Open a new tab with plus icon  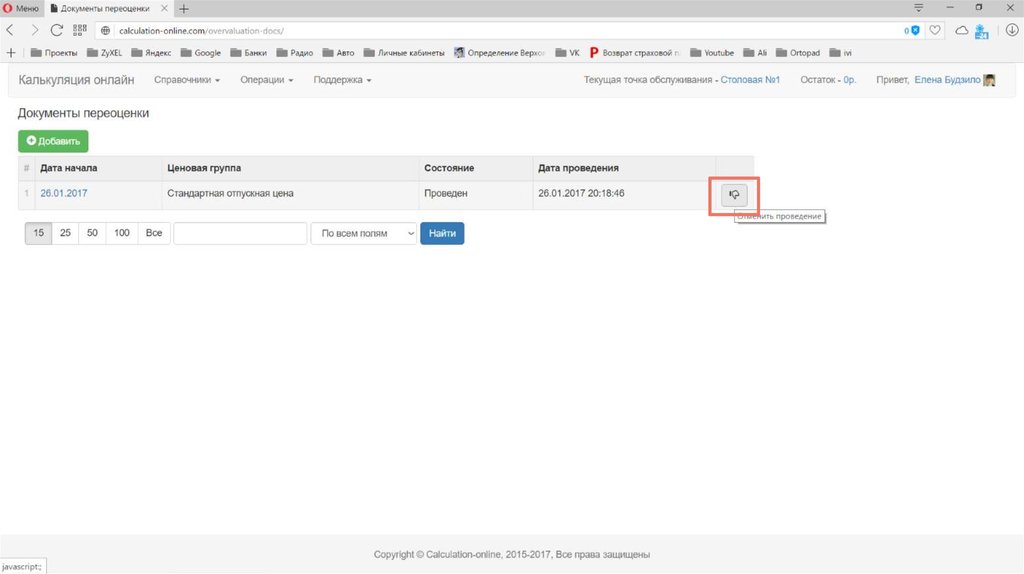pos(183,8)
